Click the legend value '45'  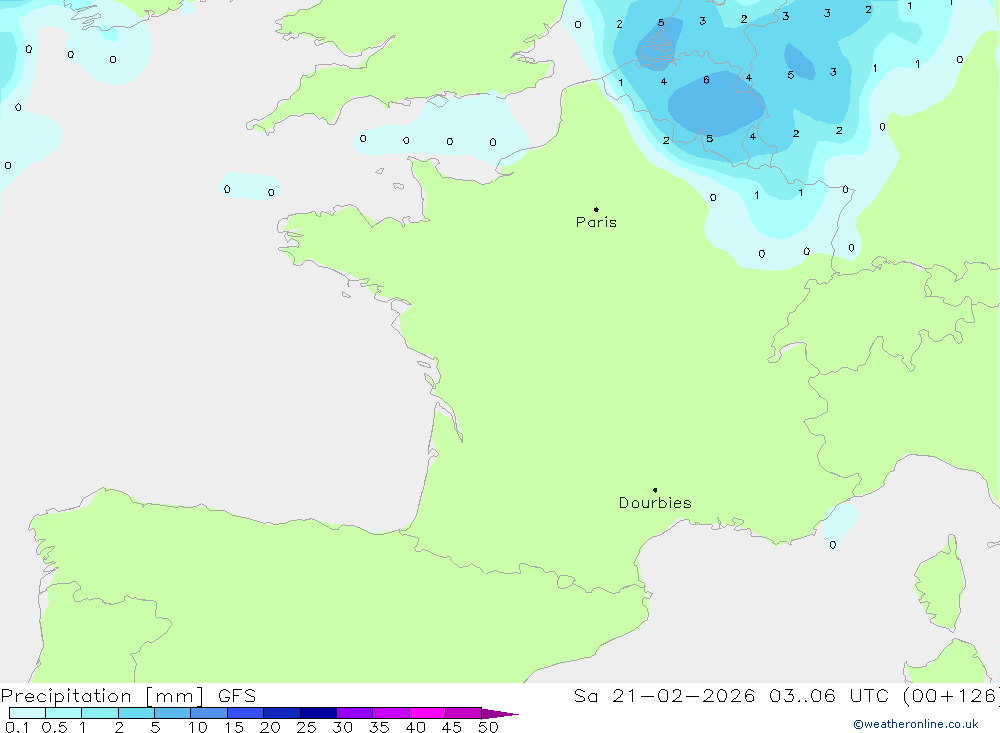(452, 727)
